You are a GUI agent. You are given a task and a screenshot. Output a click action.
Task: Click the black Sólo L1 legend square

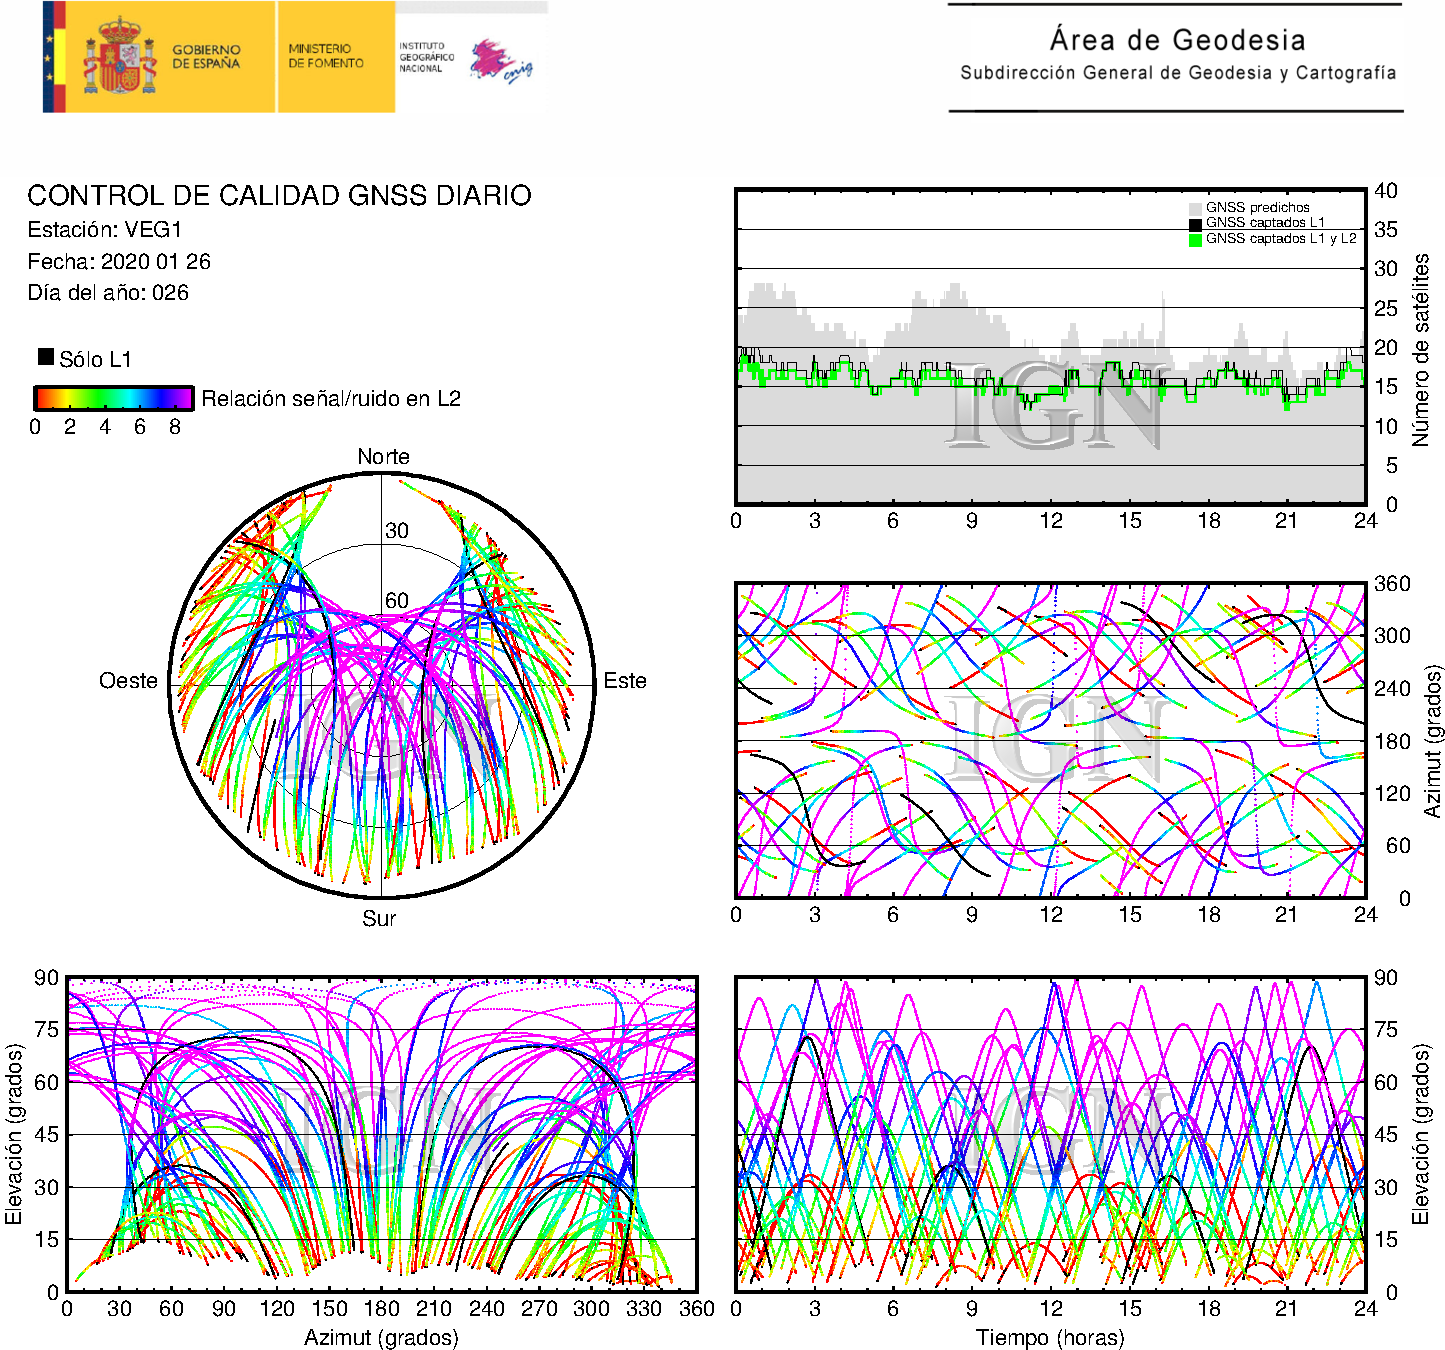click(x=46, y=357)
